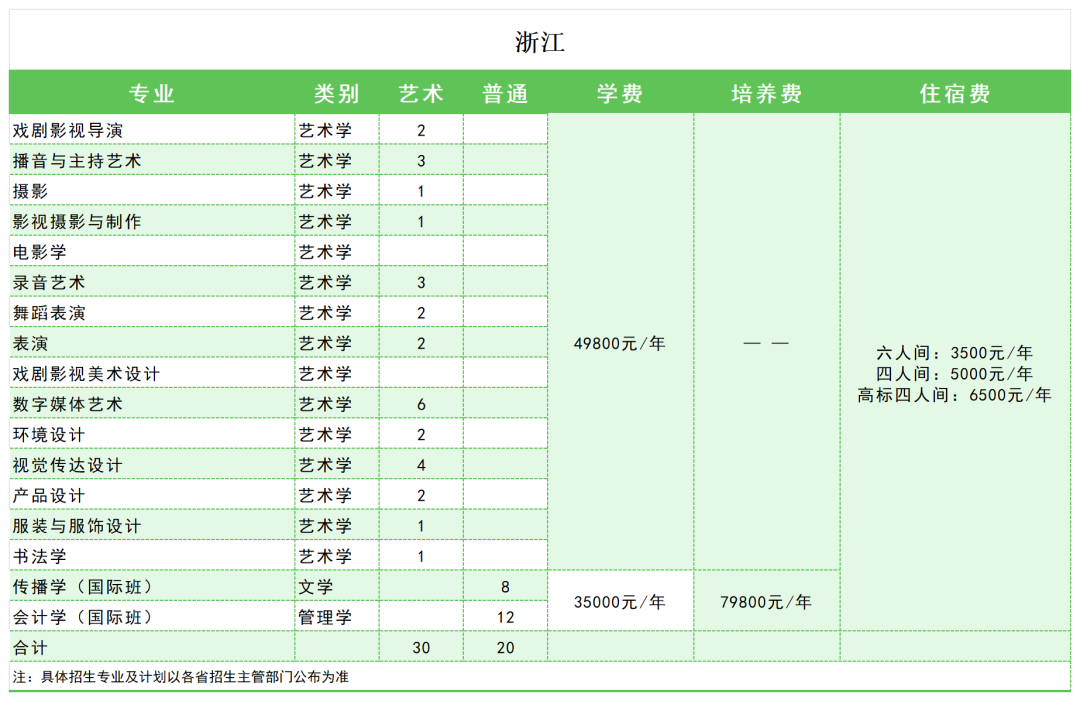Click the art total 30
1080x701 pixels.
(x=421, y=647)
